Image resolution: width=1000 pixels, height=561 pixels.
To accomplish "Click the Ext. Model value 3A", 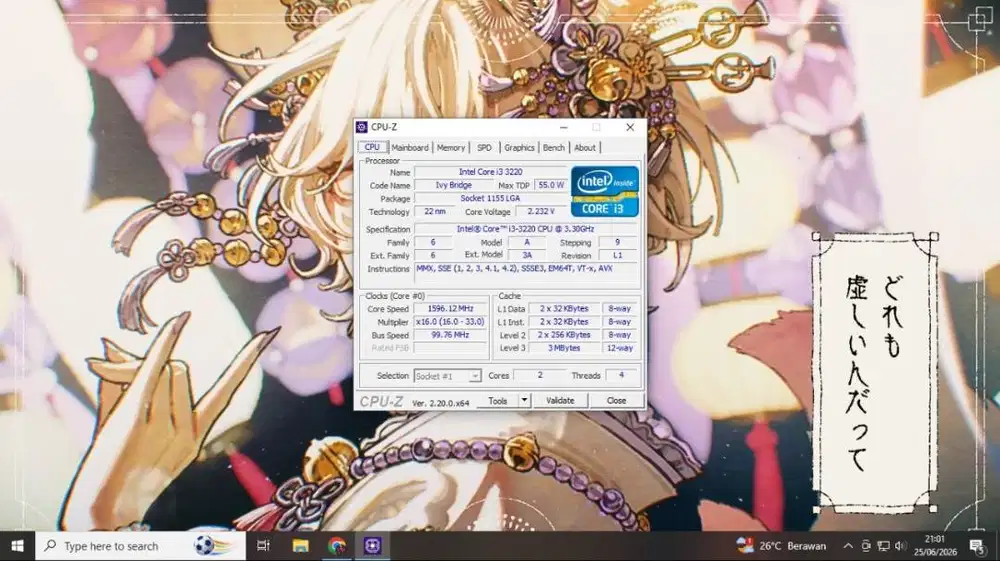I will coord(527,255).
